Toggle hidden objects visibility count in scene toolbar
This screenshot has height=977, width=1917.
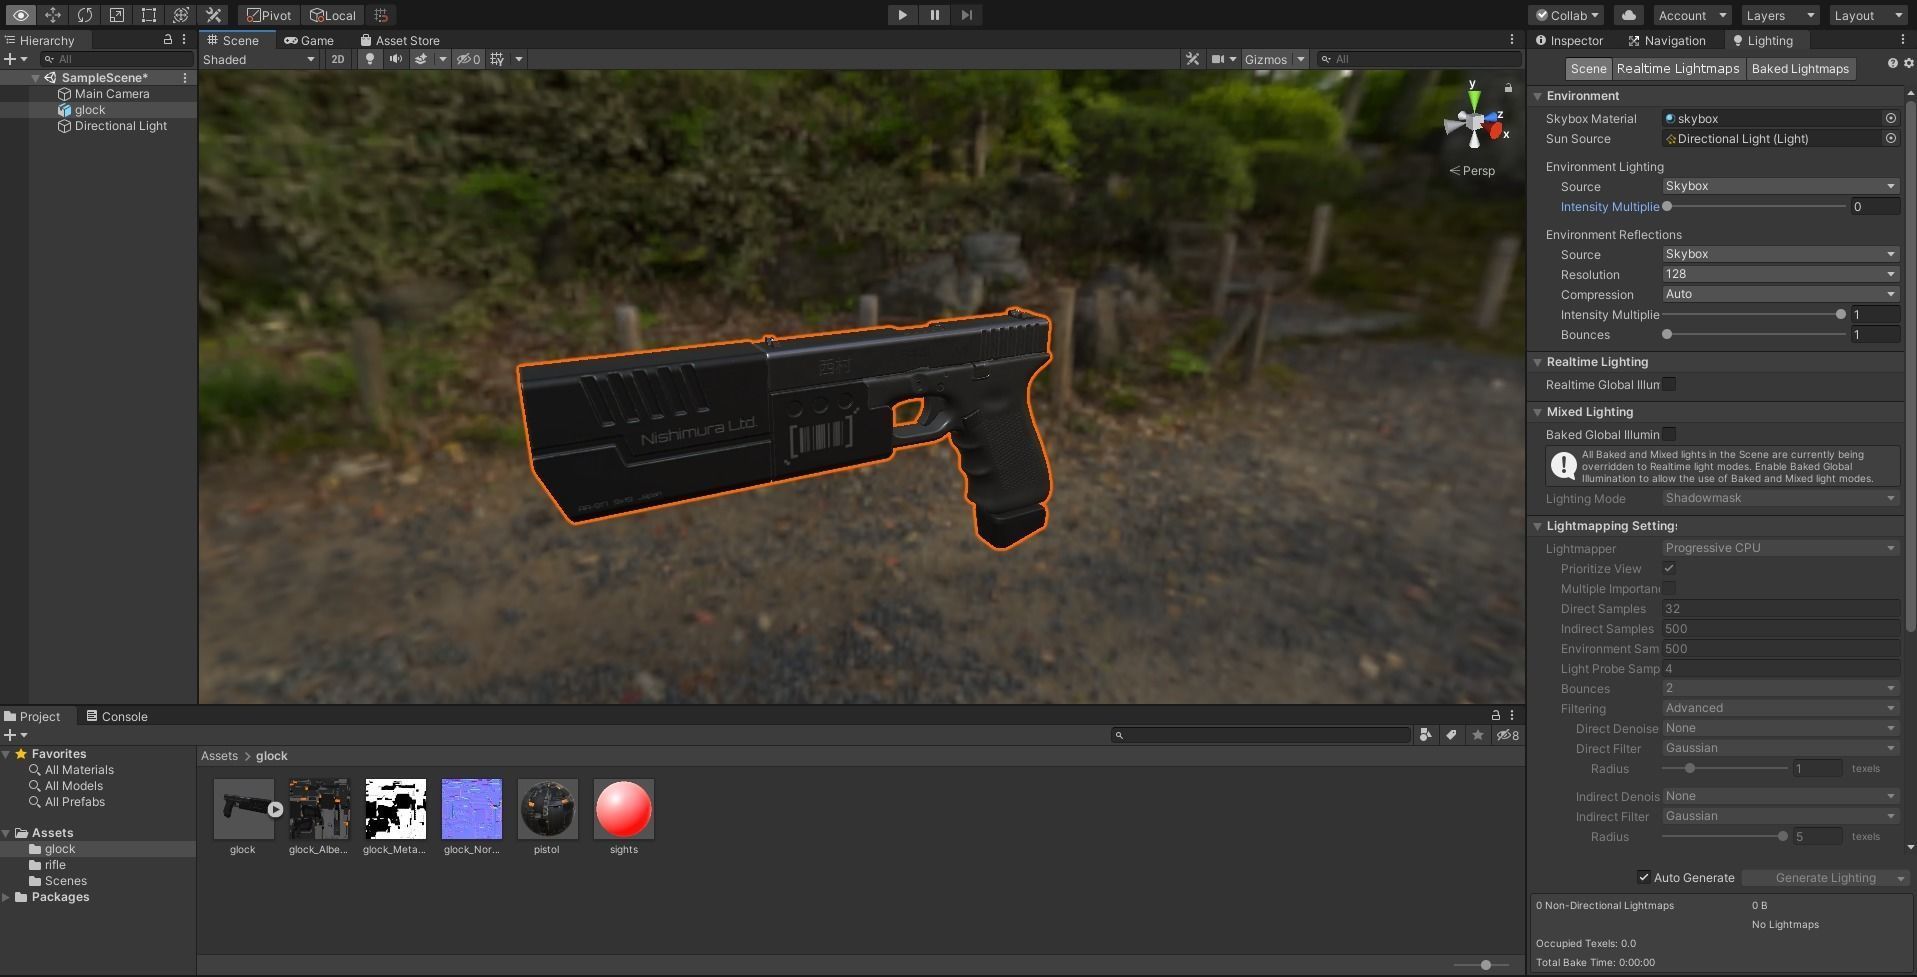tap(469, 59)
